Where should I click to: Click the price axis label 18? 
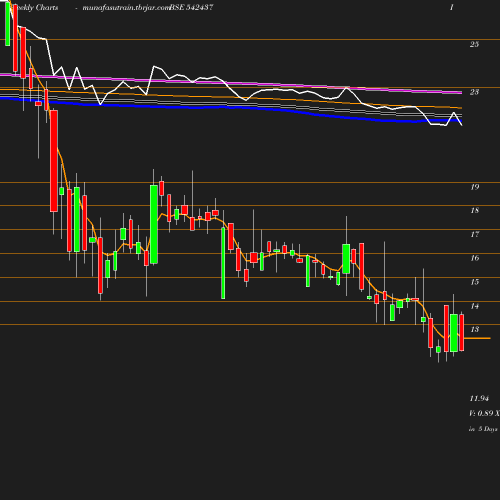(x=475, y=210)
